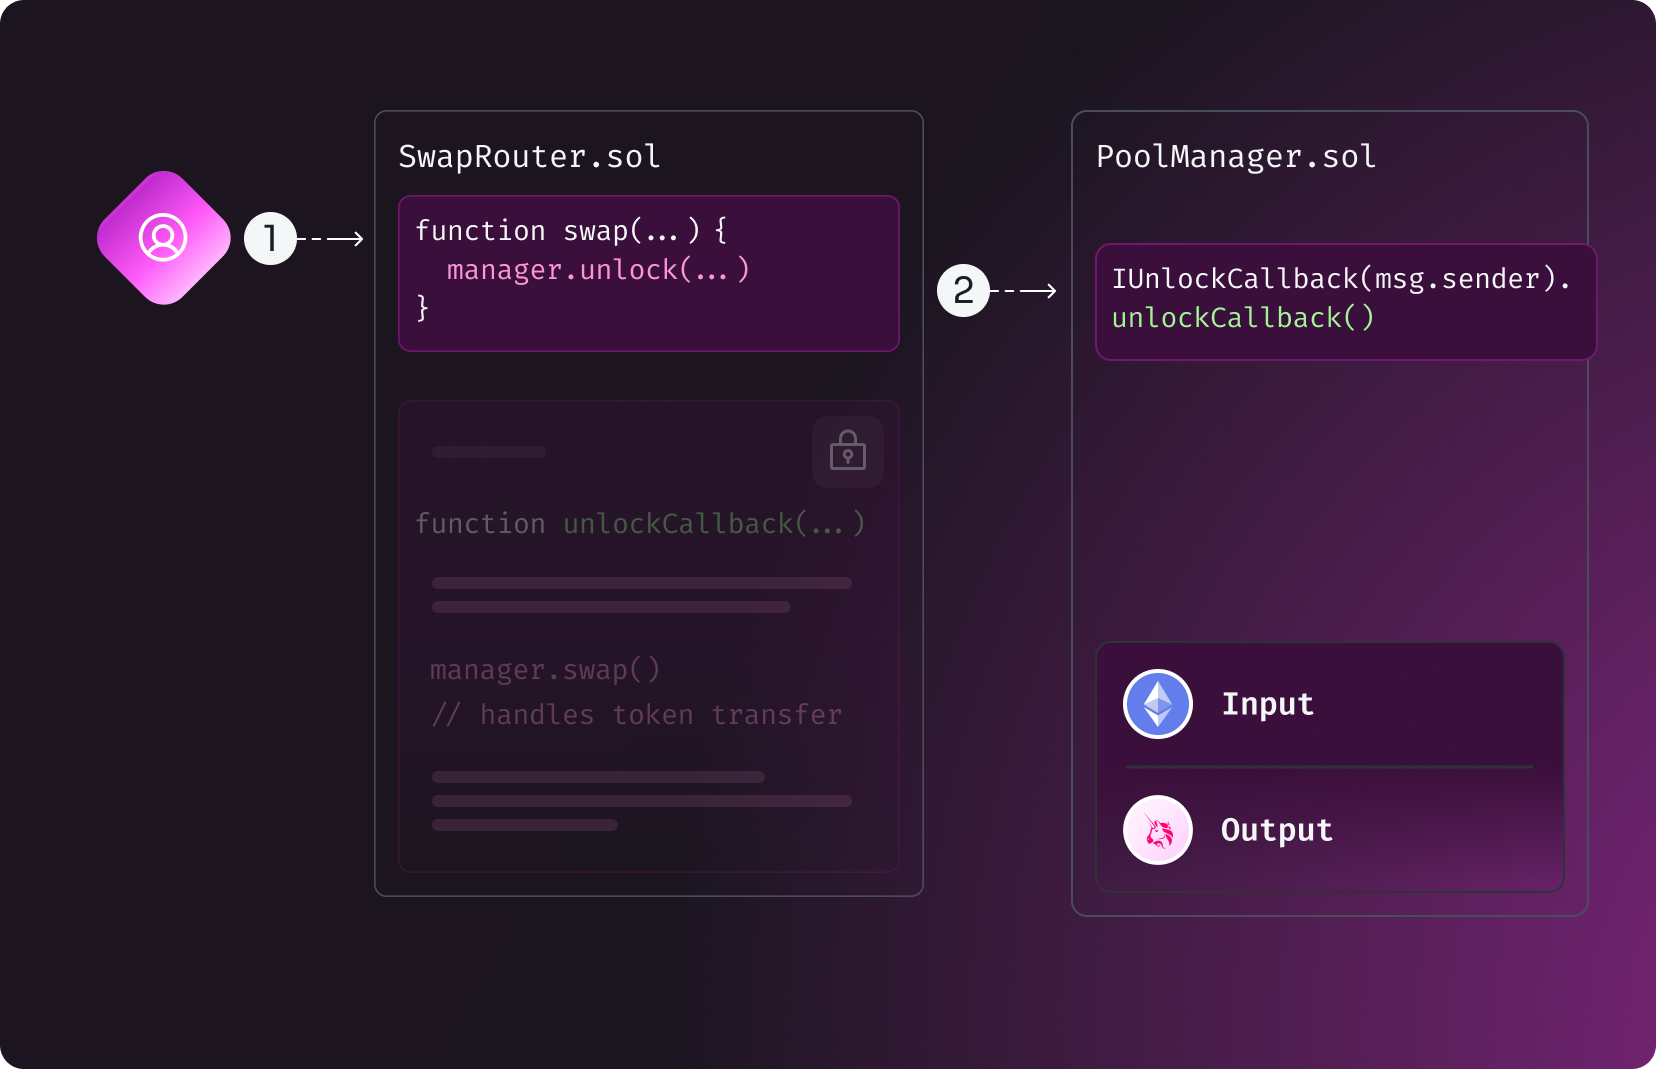
Task: Open the PoolManager.sol title
Action: pyautogui.click(x=1235, y=157)
